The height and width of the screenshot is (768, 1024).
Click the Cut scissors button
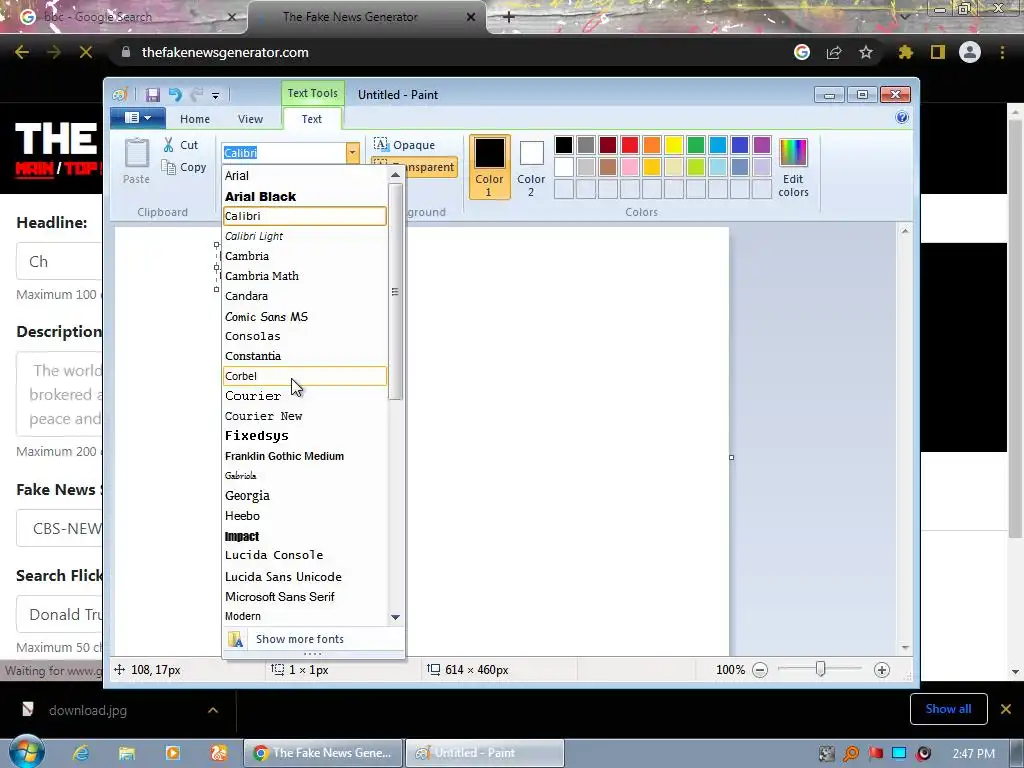pos(181,145)
